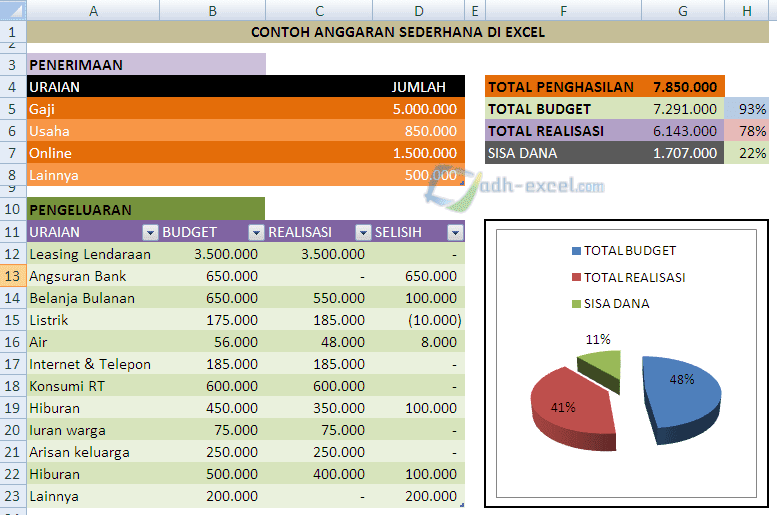Select the TOTAL PENGHASILAN value 7.850.000

pyautogui.click(x=684, y=87)
